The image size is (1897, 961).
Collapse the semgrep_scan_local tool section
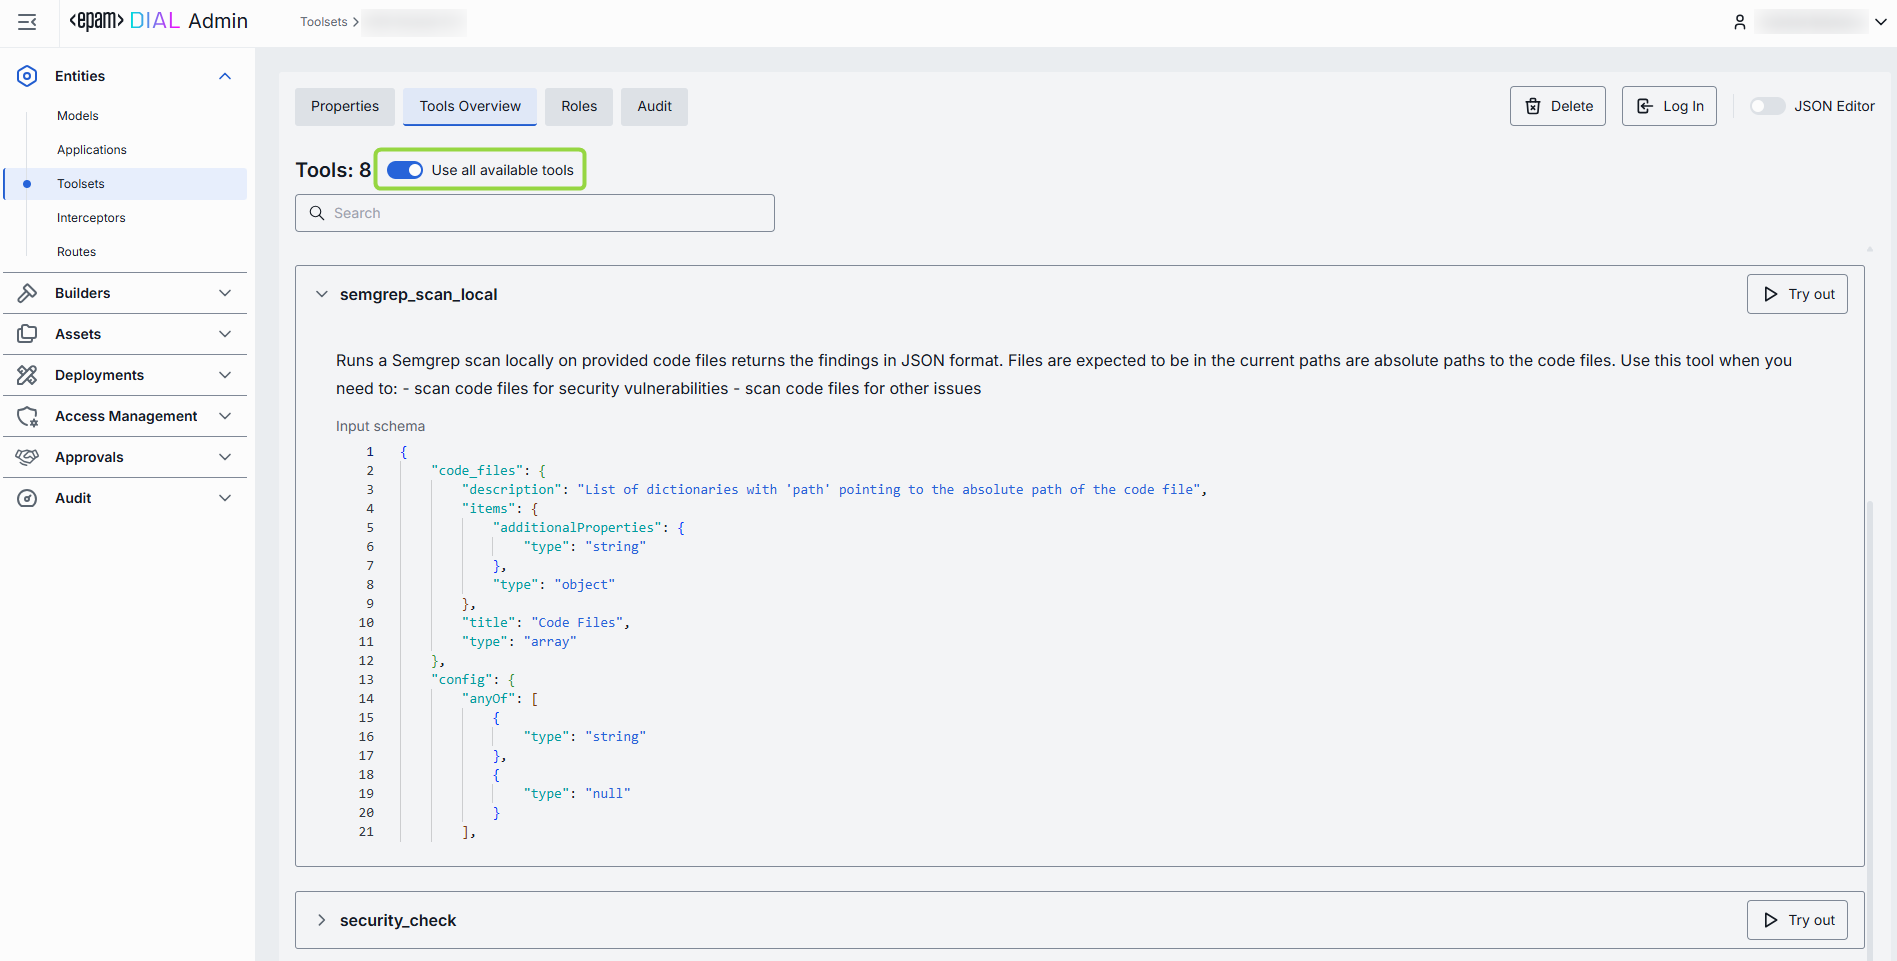(x=322, y=294)
